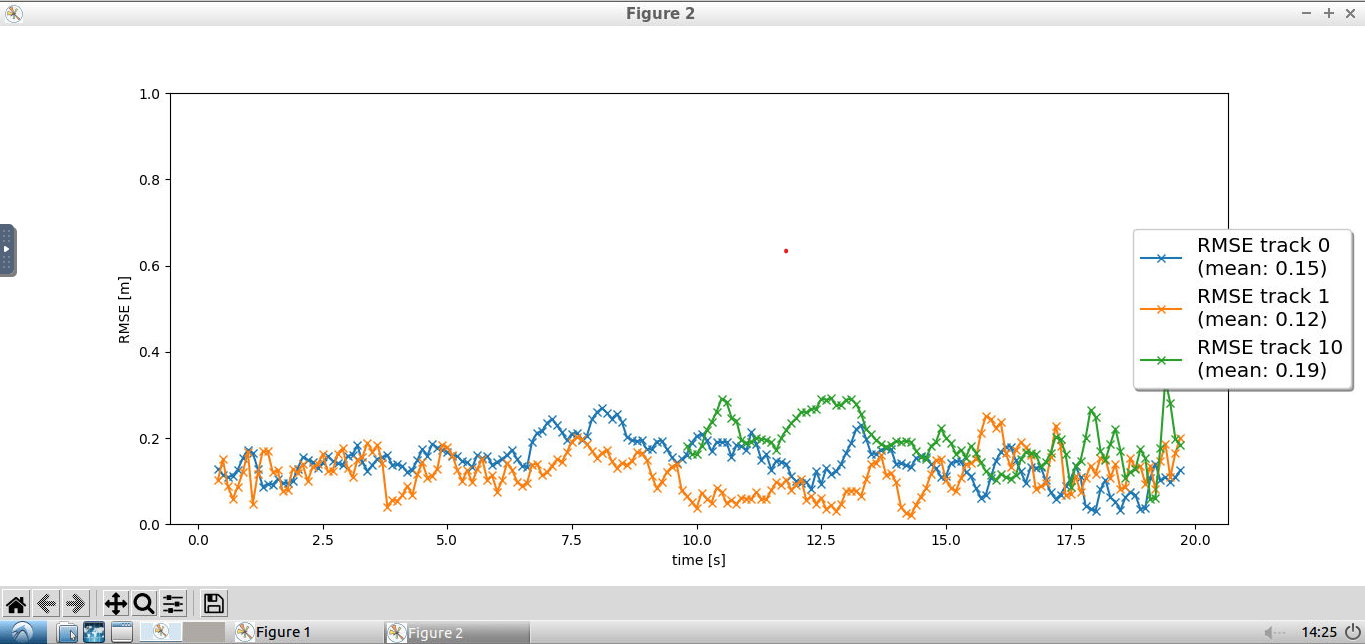The image size is (1365, 644).
Task: Open the system tray volume control
Action: (1273, 632)
